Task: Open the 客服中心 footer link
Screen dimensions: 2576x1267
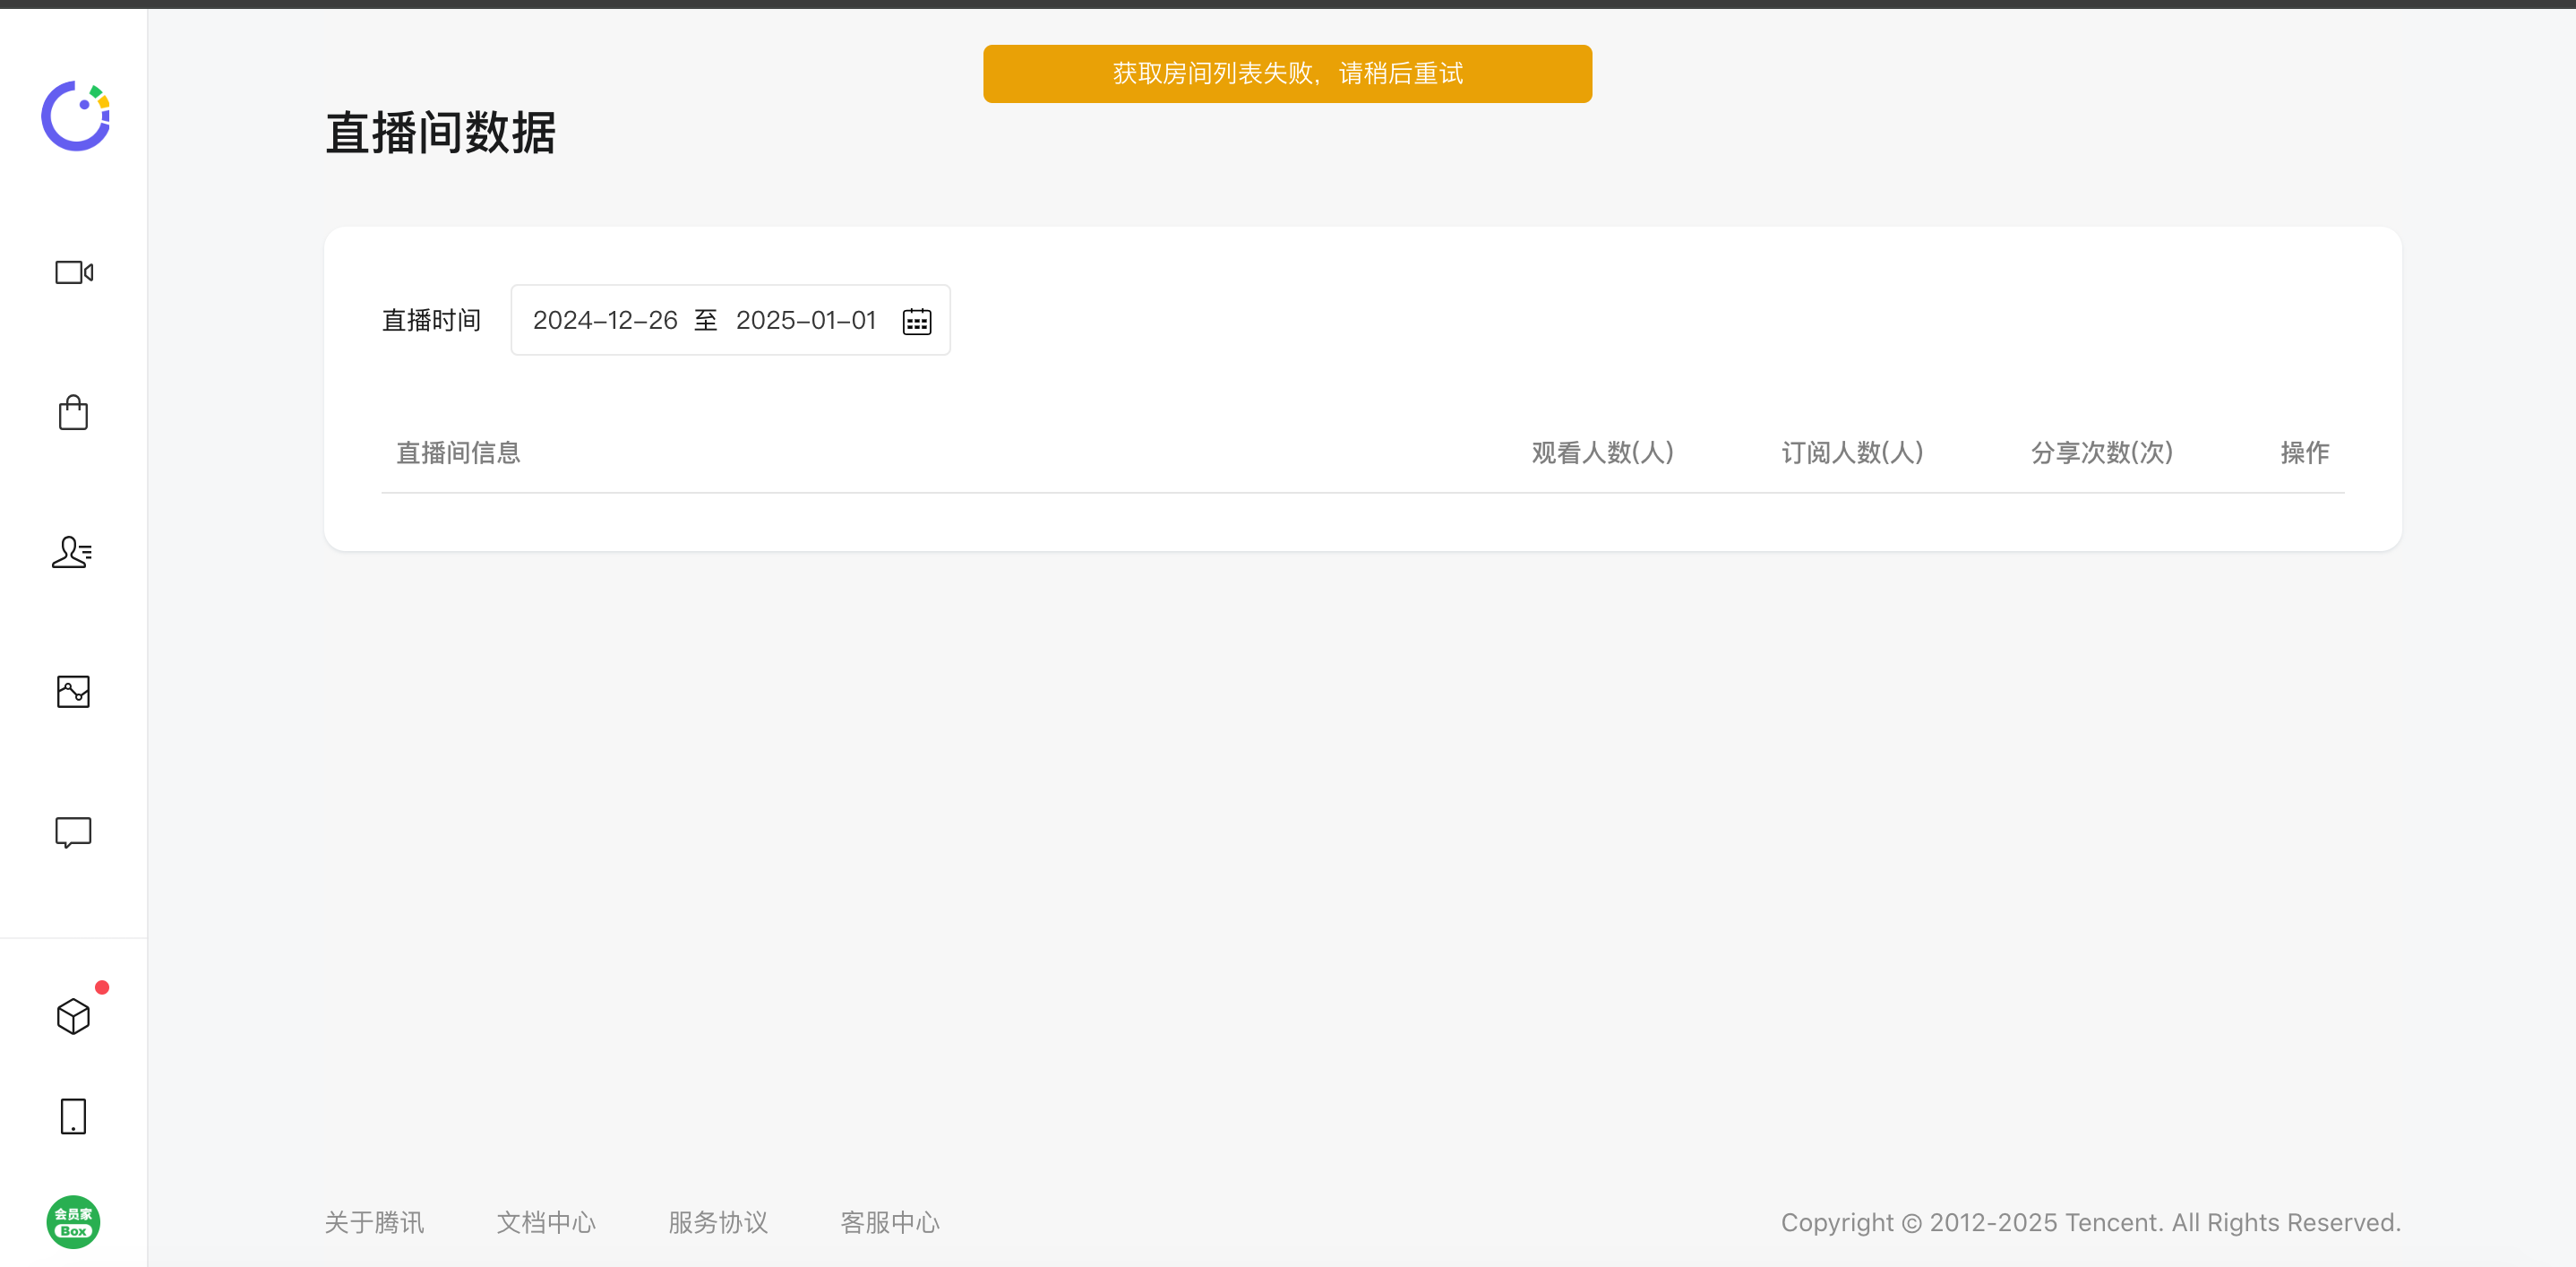Action: pyautogui.click(x=890, y=1222)
